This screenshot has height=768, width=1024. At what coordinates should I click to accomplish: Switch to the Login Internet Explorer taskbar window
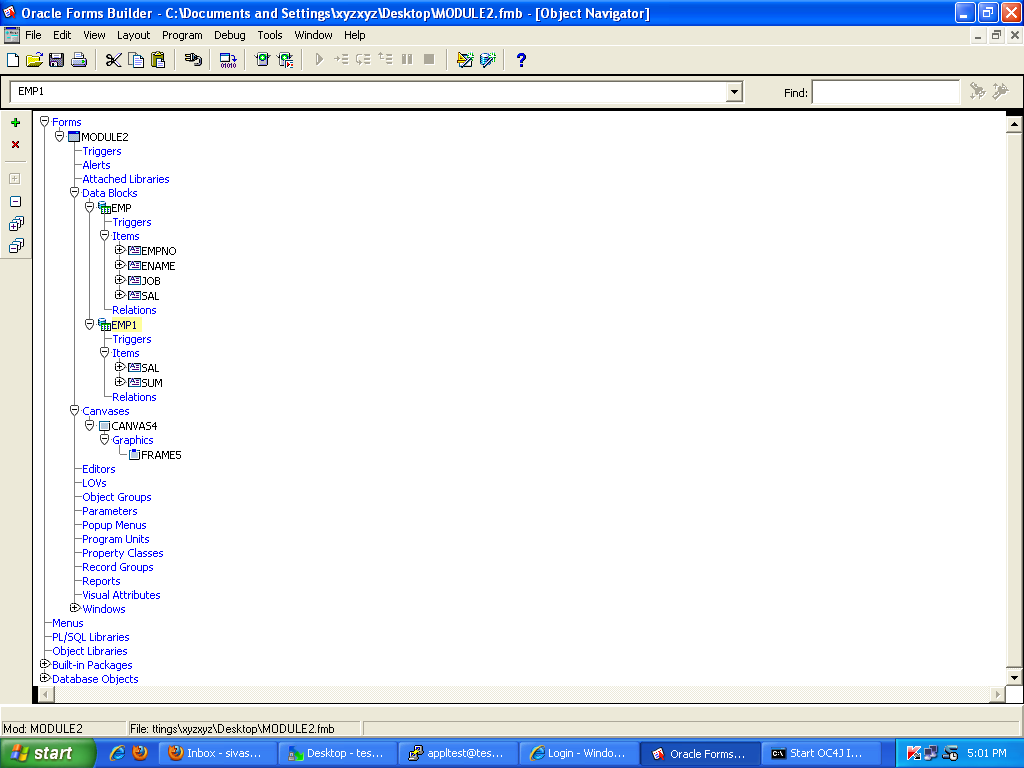point(579,753)
